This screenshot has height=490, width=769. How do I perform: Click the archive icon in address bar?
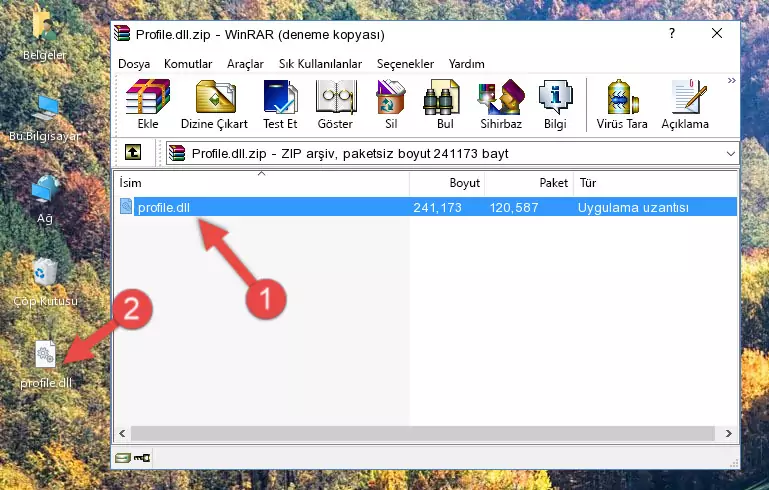[x=177, y=154]
